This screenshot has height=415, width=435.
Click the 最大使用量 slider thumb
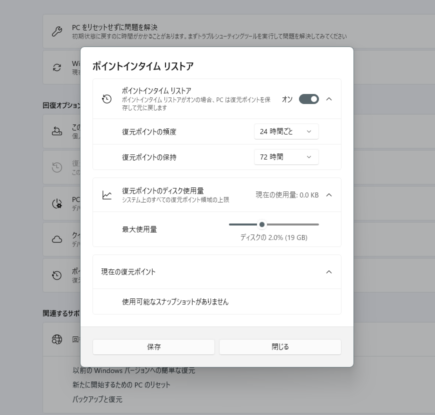pos(262,224)
